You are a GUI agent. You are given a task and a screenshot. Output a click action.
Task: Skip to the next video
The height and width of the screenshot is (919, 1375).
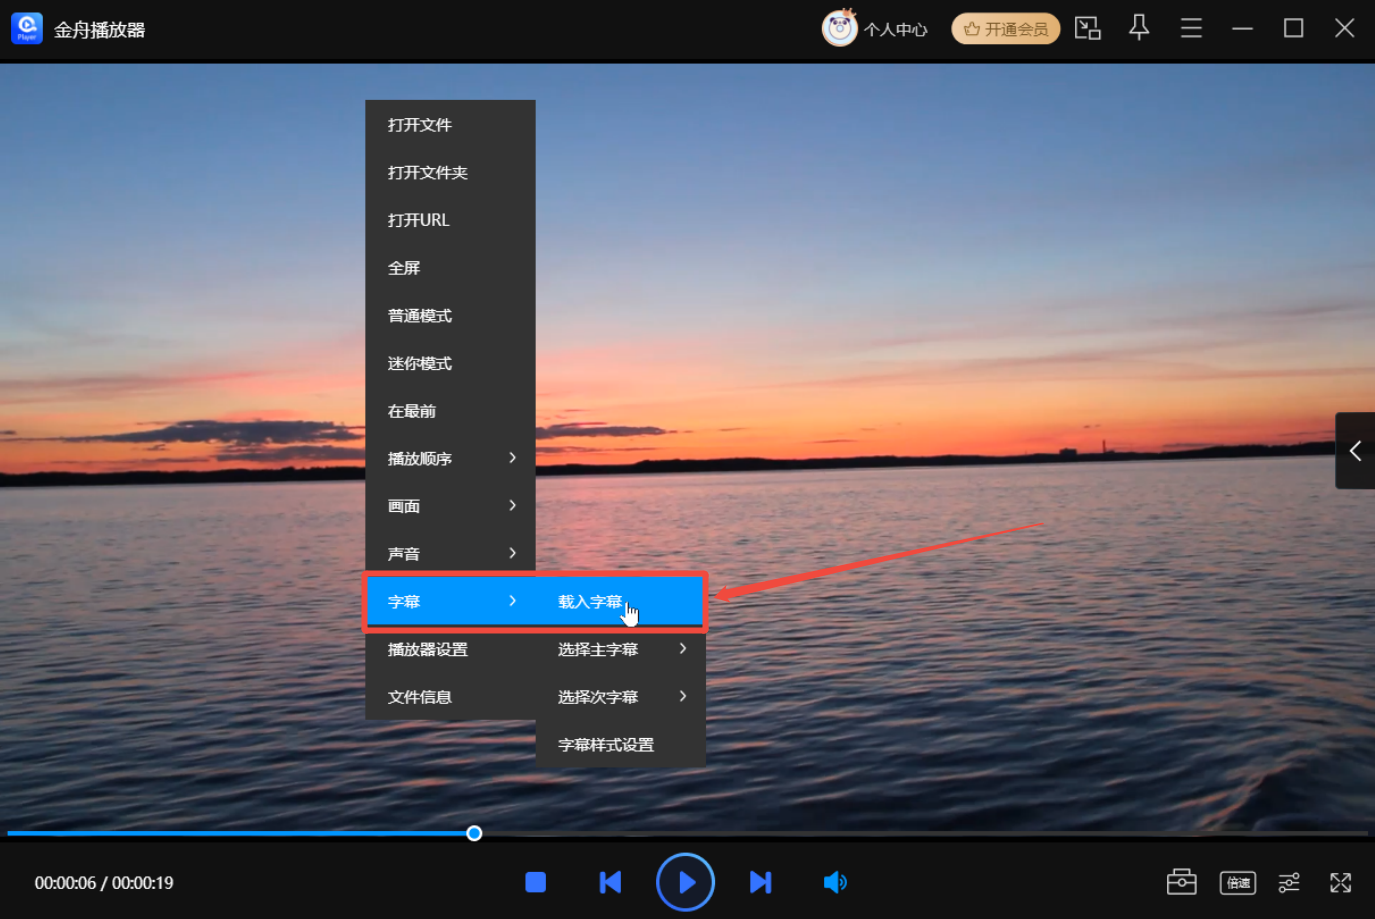[761, 882]
